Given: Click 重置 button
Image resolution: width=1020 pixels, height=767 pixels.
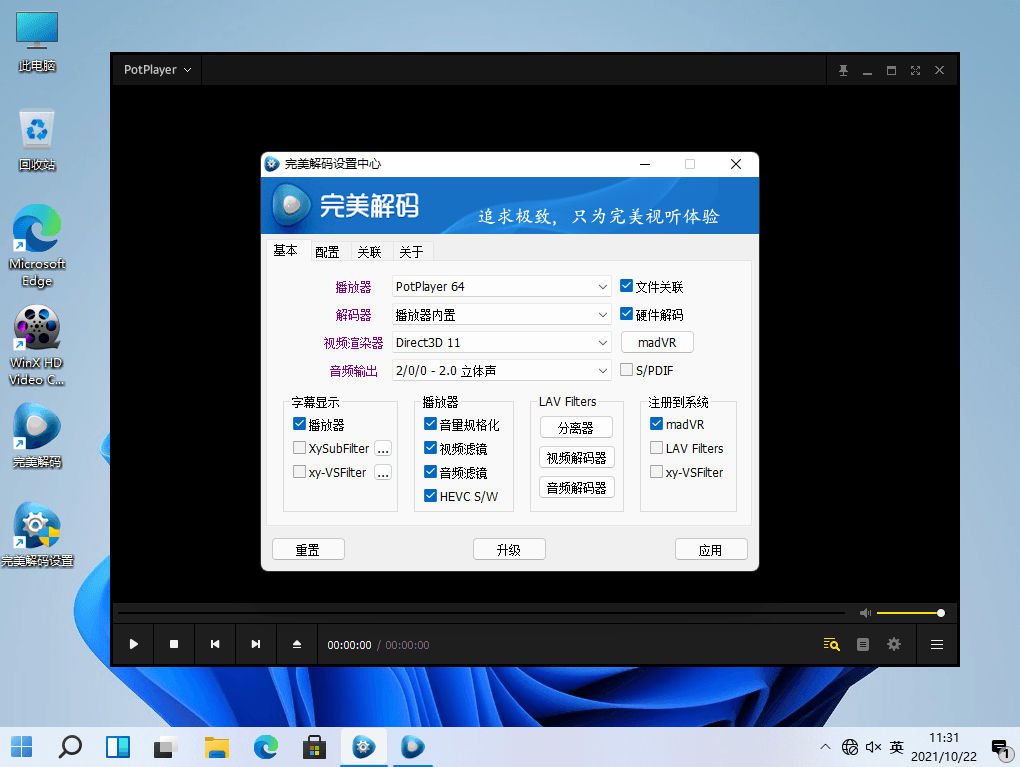Looking at the screenshot, I should [x=308, y=550].
